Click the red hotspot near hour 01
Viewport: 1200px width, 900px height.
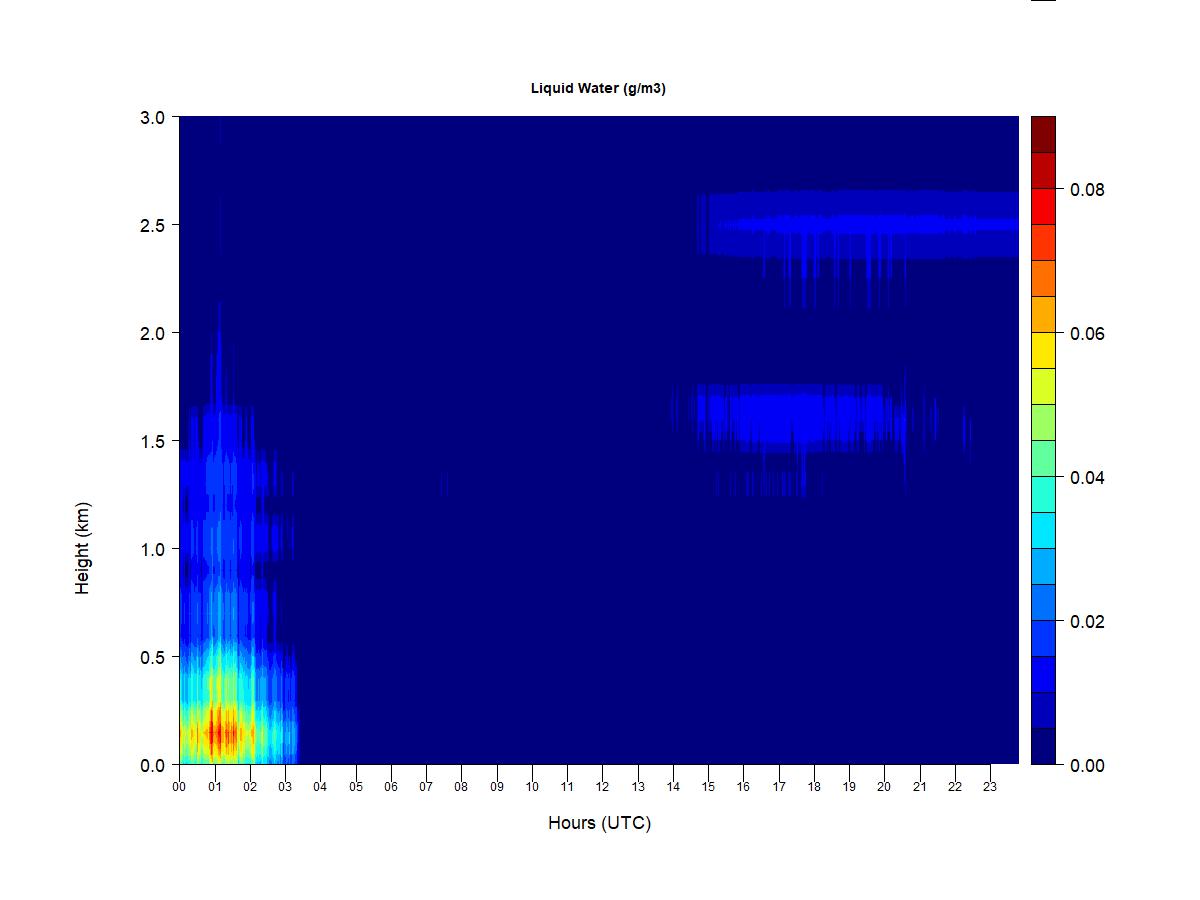point(221,733)
